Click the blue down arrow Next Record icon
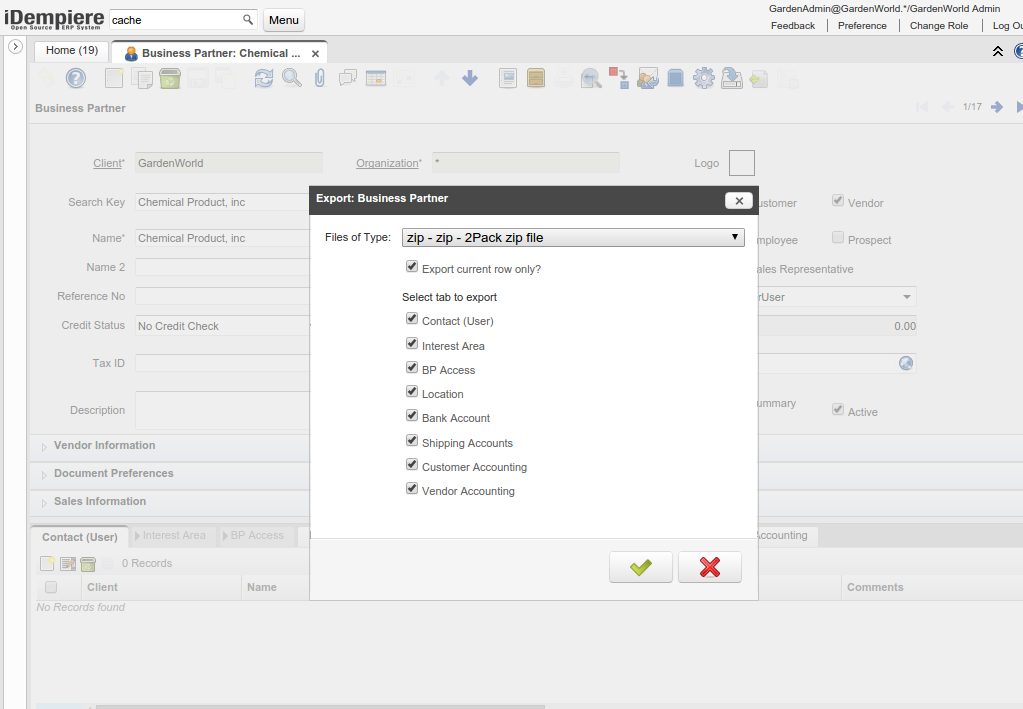Screen dimensions: 1023x709 pos(470,78)
